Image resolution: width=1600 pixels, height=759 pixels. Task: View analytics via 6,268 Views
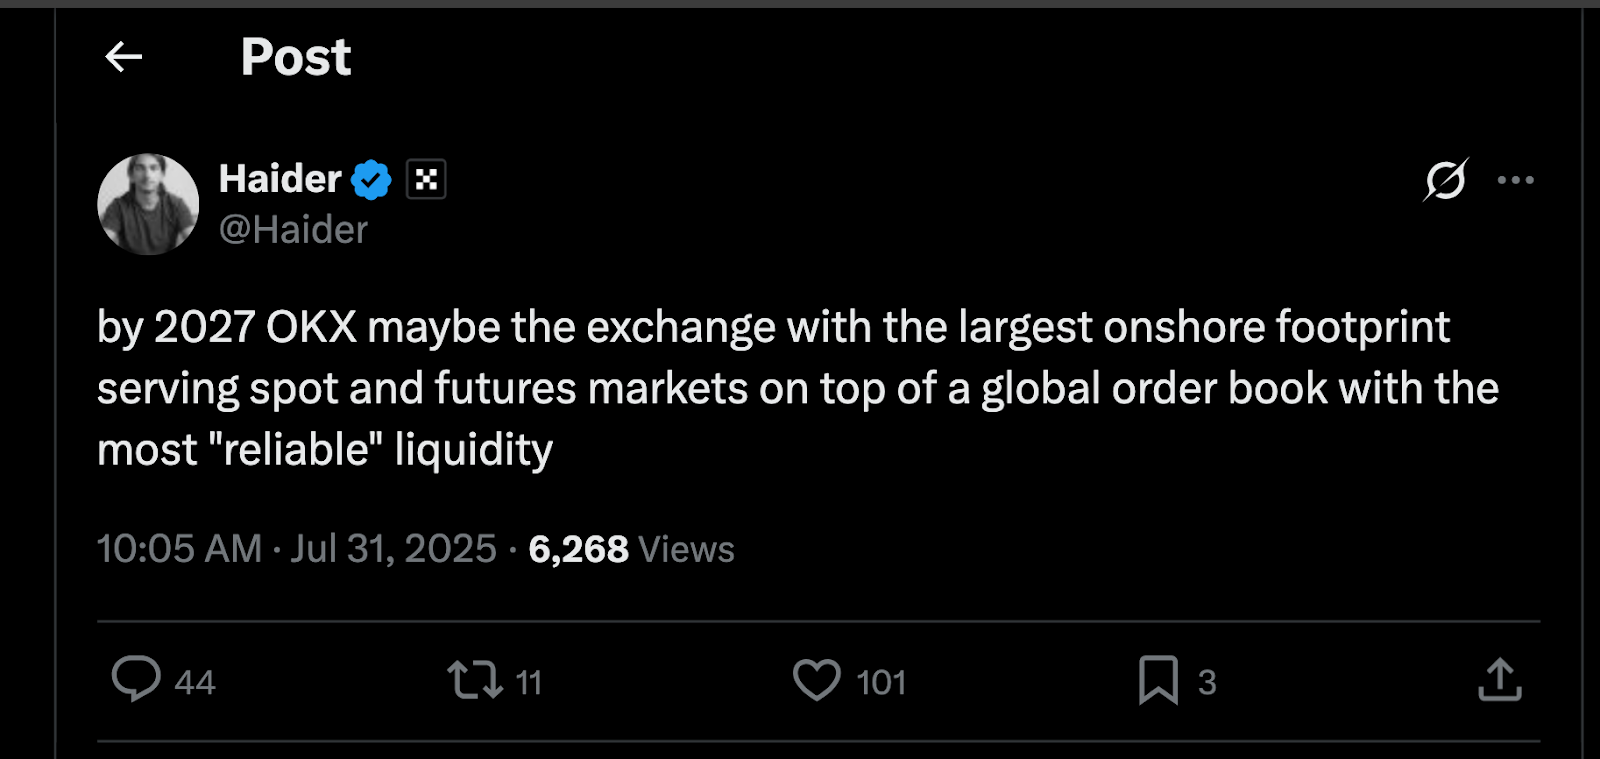[x=631, y=549]
